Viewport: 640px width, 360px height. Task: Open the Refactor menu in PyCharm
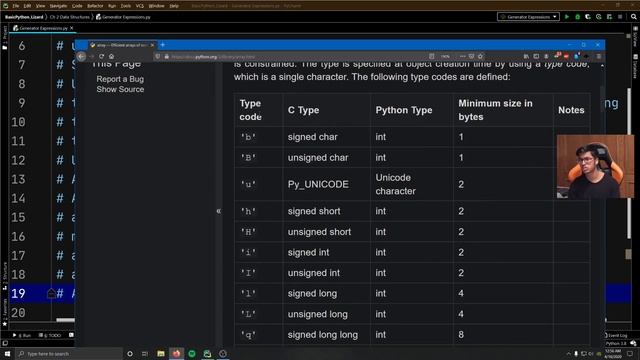coord(95,6)
